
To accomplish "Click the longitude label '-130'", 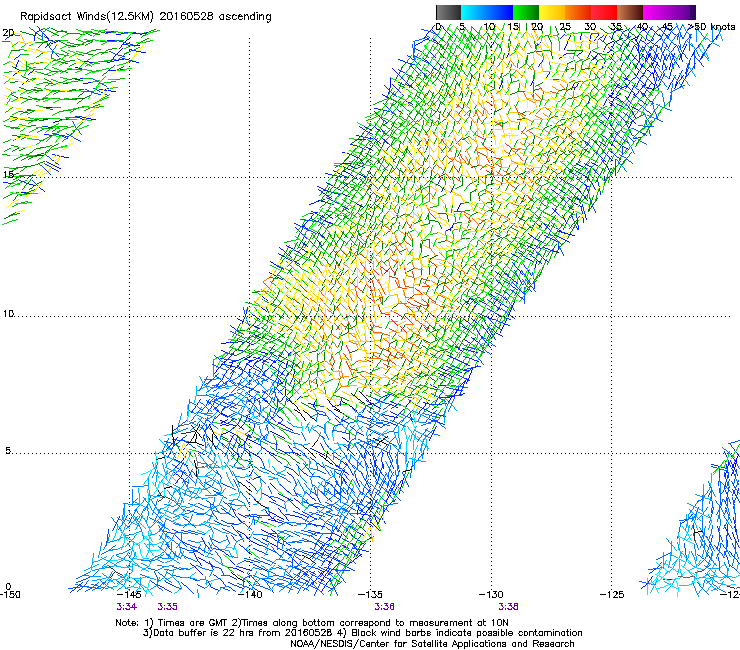I will [x=491, y=595].
